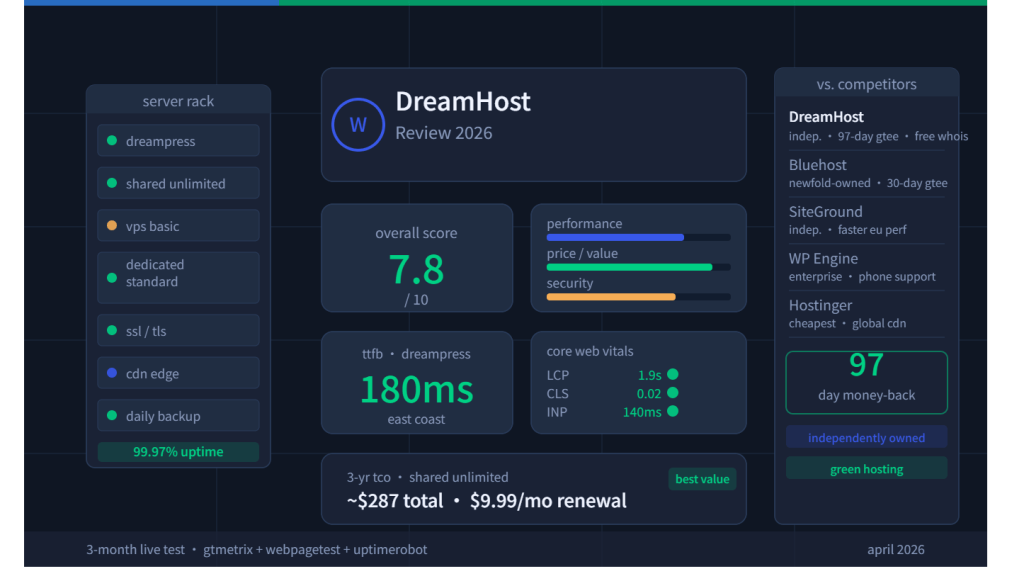Image resolution: width=1024 pixels, height=581 pixels.
Task: Click the enterprise phone support detail
Action: (x=862, y=276)
